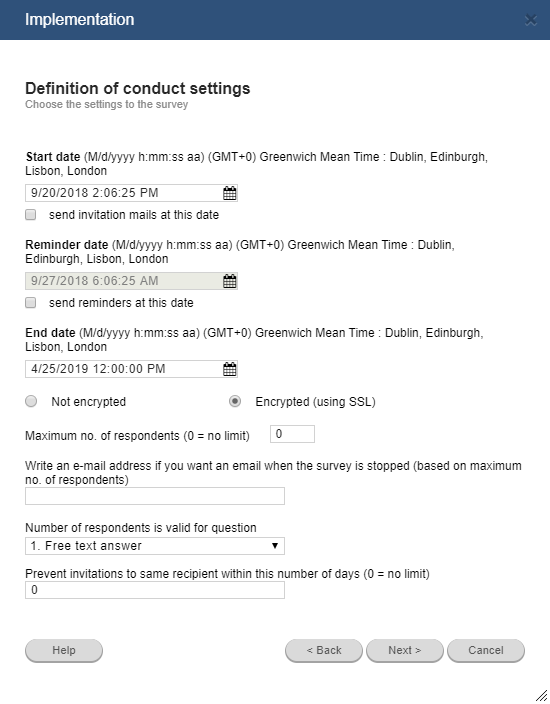The height and width of the screenshot is (704, 550).
Task: Focus the Maximum no. of respondents box
Action: (x=292, y=434)
